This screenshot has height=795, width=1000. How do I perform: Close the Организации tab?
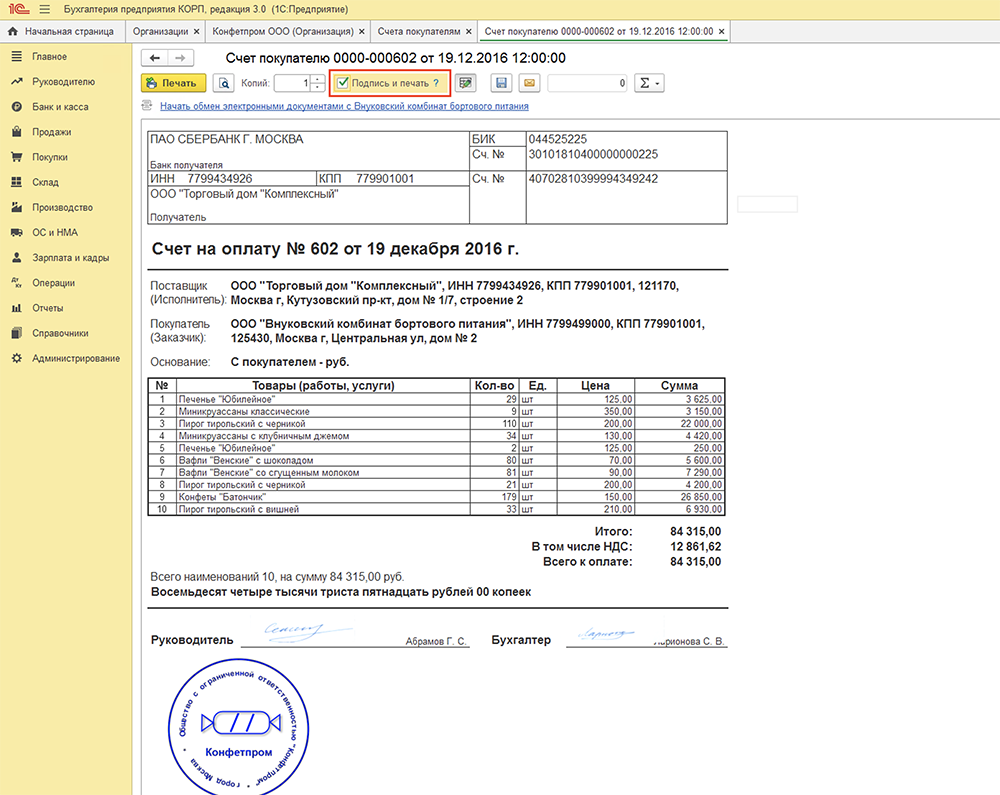coord(196,31)
